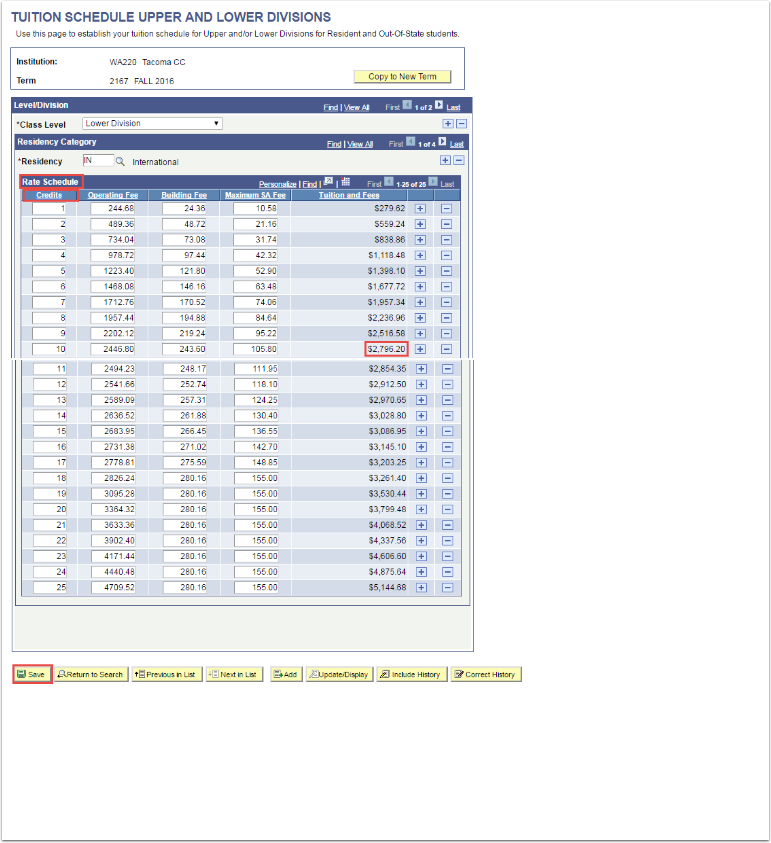Delete the credit 10 rate row
The image size is (771, 843).
pyautogui.click(x=446, y=349)
